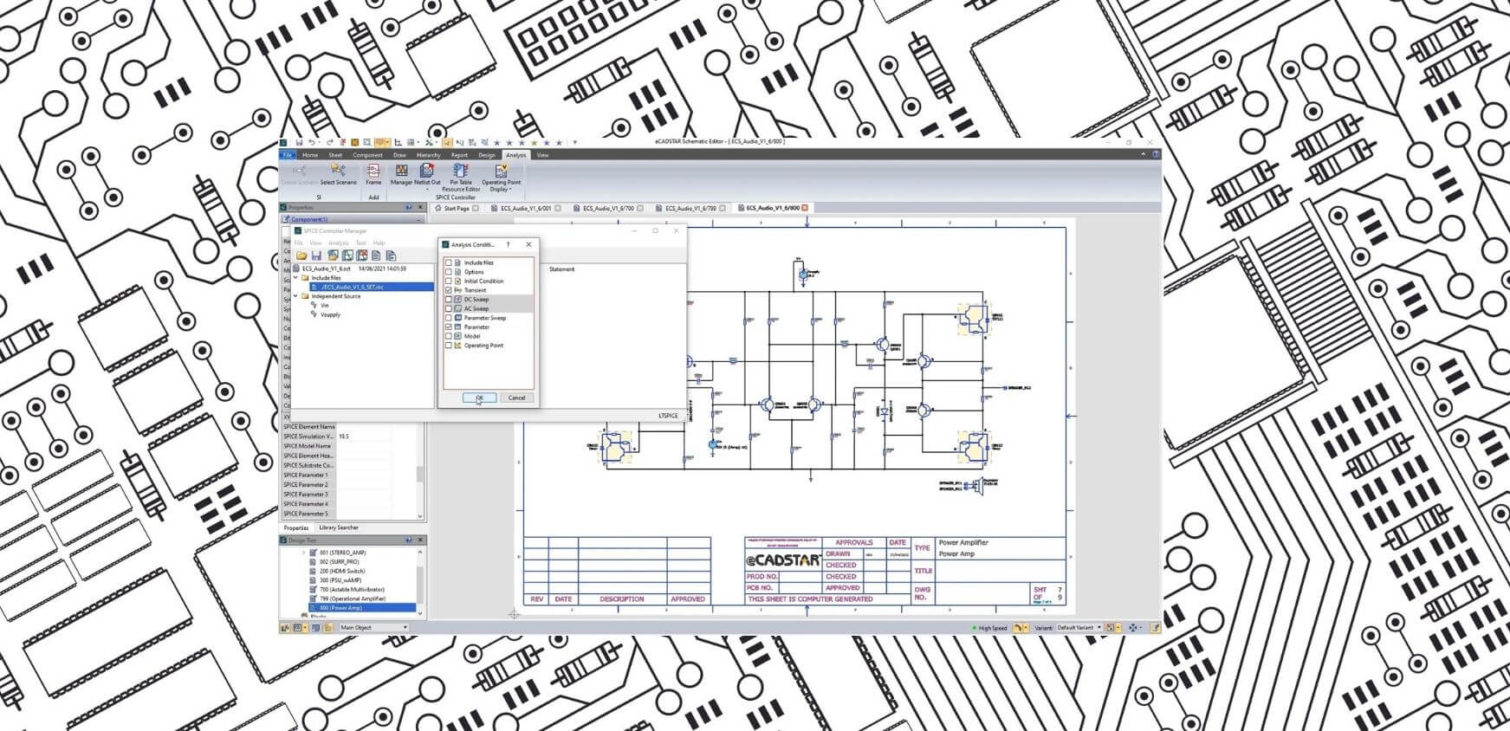The image size is (1510, 731).
Task: Click the open folder icon in SPICE Controller Manager
Action: click(x=301, y=255)
